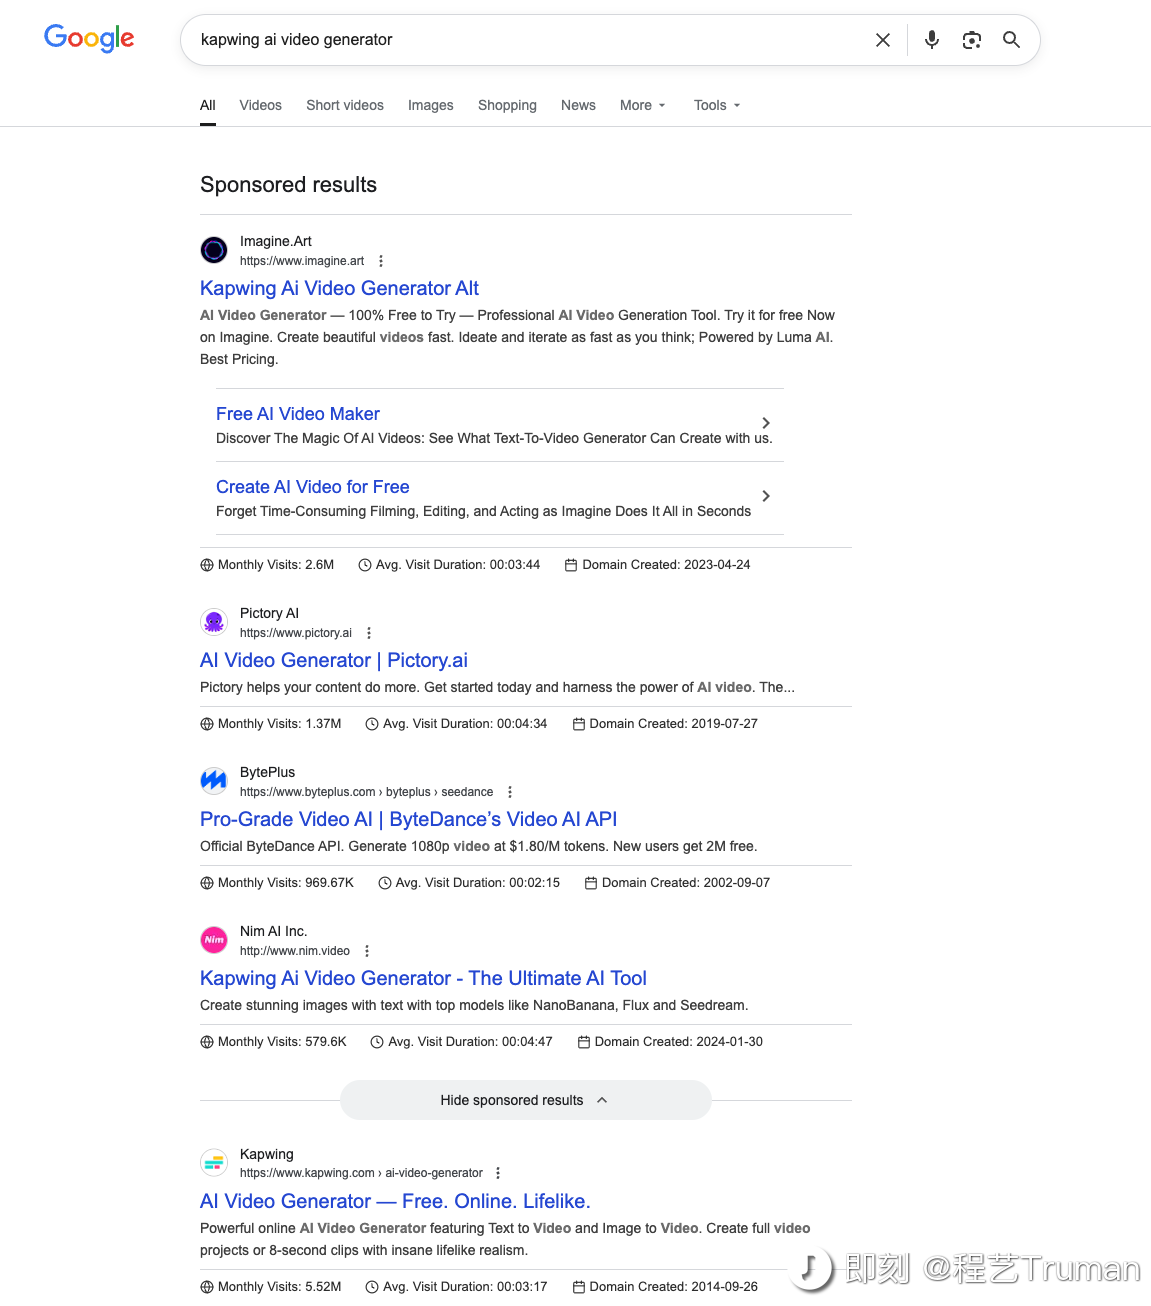Open Google Lens image search icon
Viewport: 1151px width, 1306px height.
tap(972, 40)
